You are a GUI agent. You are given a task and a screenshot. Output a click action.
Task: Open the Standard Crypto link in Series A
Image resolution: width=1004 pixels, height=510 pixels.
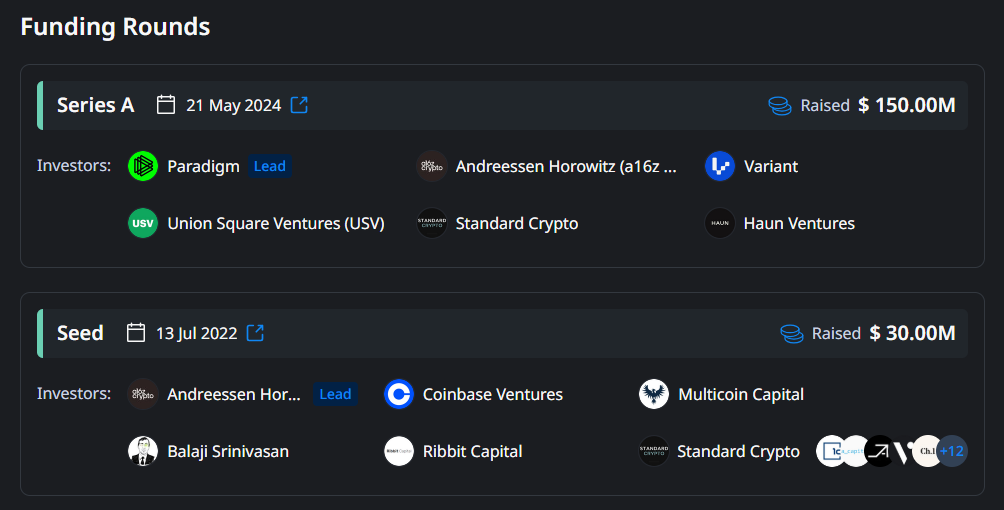(516, 223)
